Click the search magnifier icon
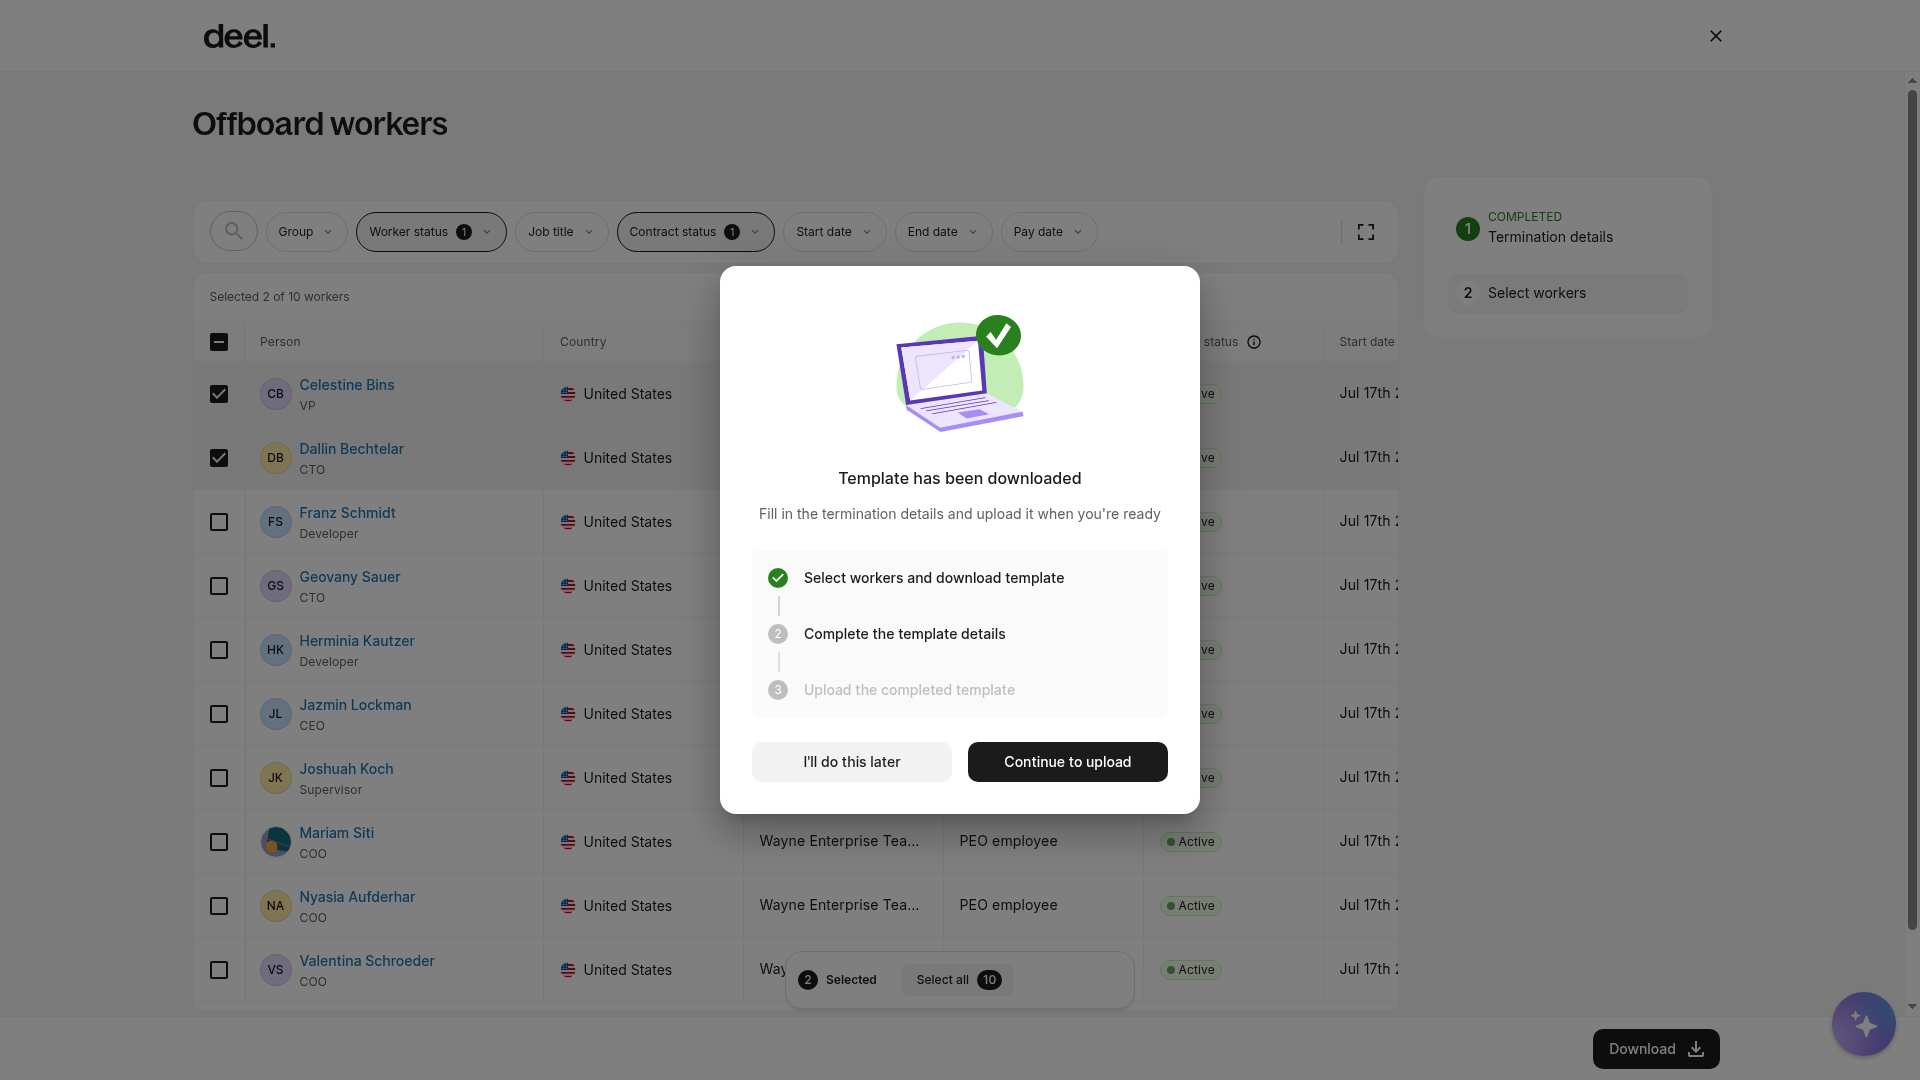1920x1080 pixels. coord(233,232)
